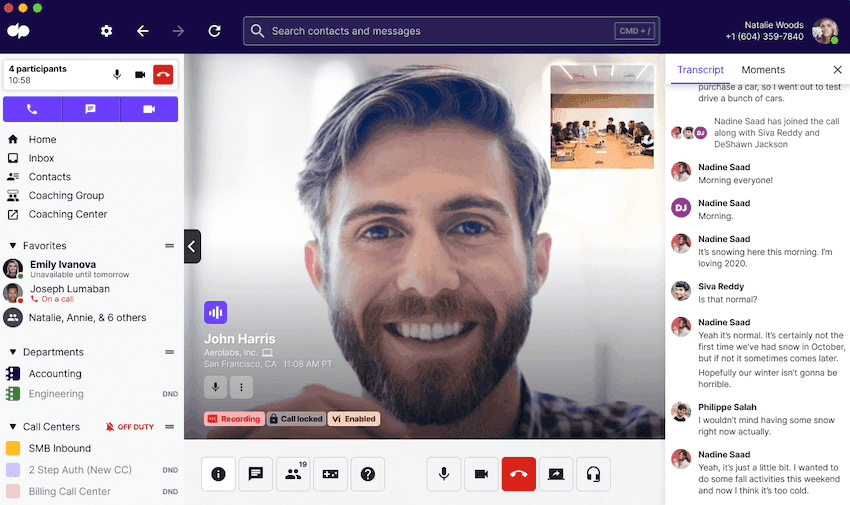
Task: Click Philippe Salah's avatar in transcript
Action: point(681,412)
